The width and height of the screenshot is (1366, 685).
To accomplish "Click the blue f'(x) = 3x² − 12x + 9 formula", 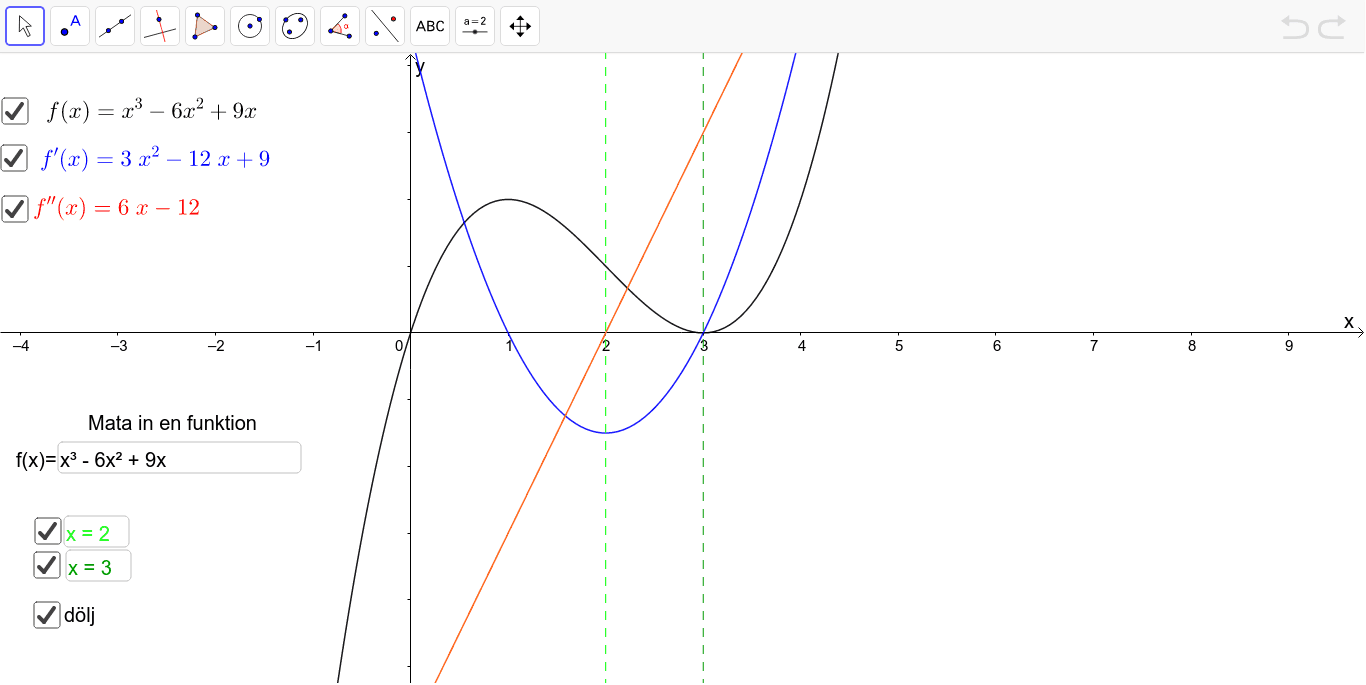I will [x=155, y=159].
